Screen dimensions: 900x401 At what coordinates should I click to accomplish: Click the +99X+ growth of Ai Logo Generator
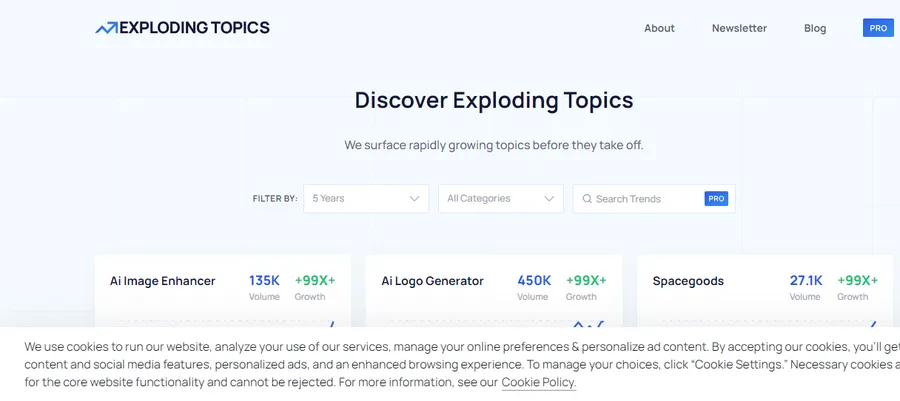(586, 281)
